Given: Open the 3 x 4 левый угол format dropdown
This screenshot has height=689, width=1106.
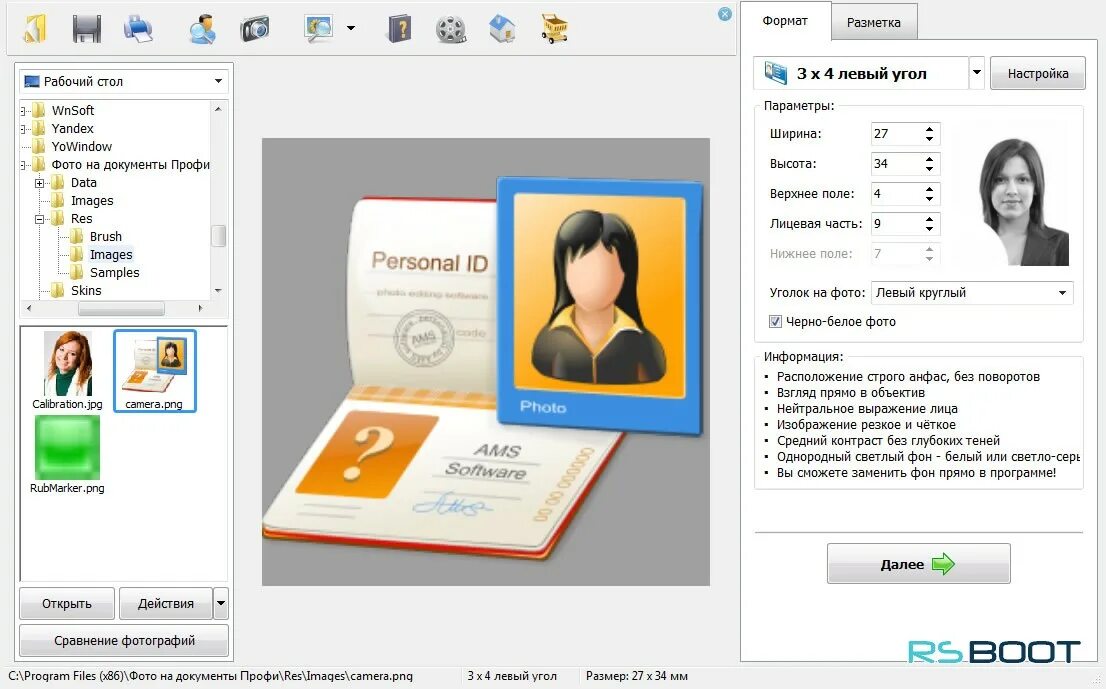Looking at the screenshot, I should tap(977, 73).
